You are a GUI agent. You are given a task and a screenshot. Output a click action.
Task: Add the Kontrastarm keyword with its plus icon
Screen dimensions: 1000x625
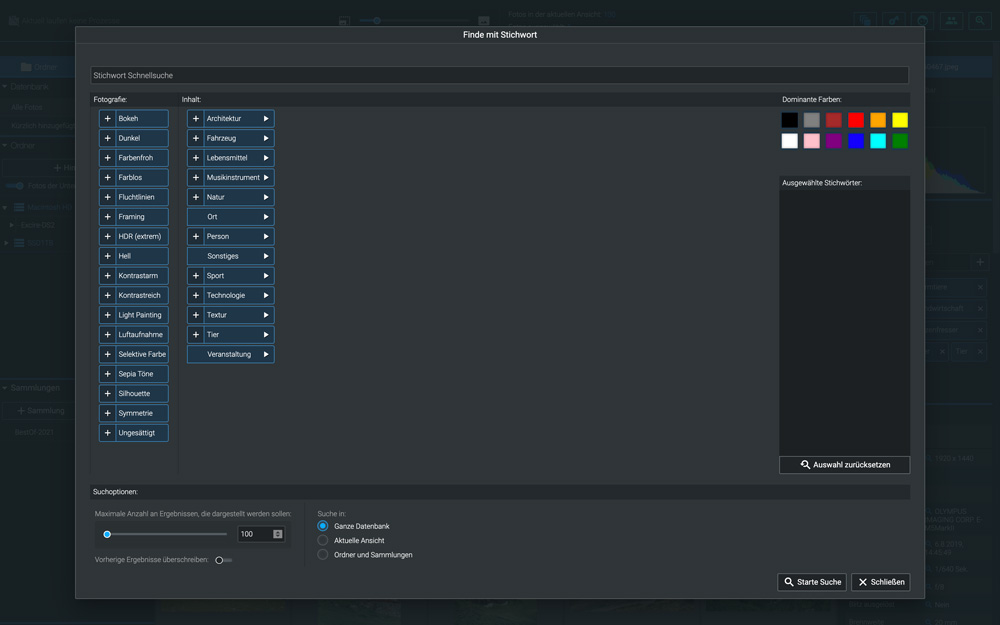108,276
